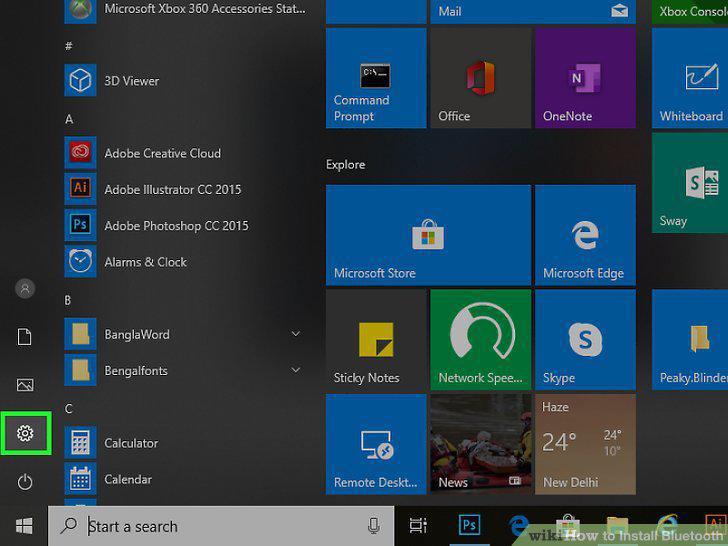Open the Whiteboard tile

coord(690,78)
